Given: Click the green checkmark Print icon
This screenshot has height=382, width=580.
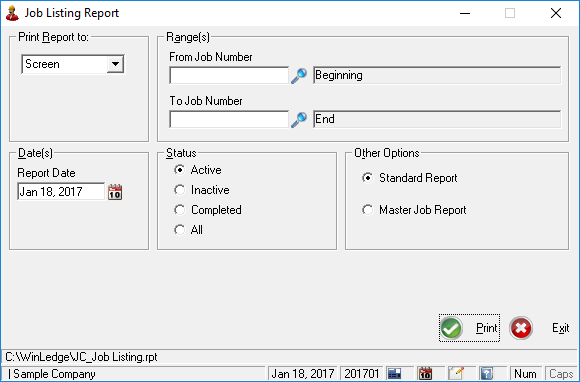Looking at the screenshot, I should click(451, 328).
